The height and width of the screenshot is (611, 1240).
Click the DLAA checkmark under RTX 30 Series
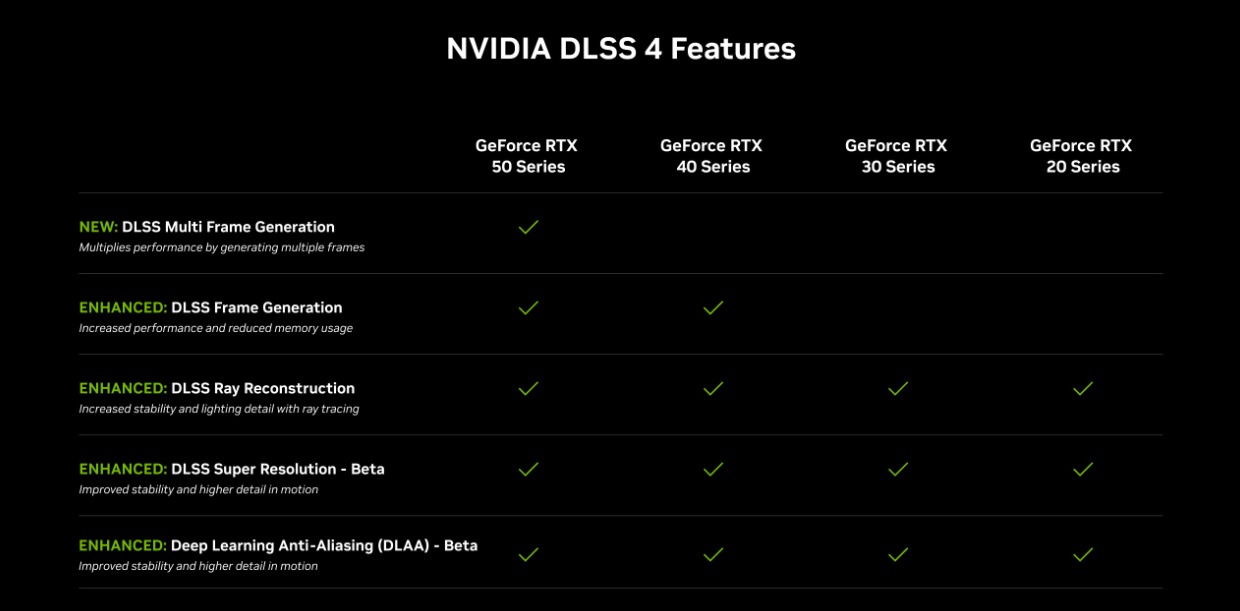[x=898, y=554]
